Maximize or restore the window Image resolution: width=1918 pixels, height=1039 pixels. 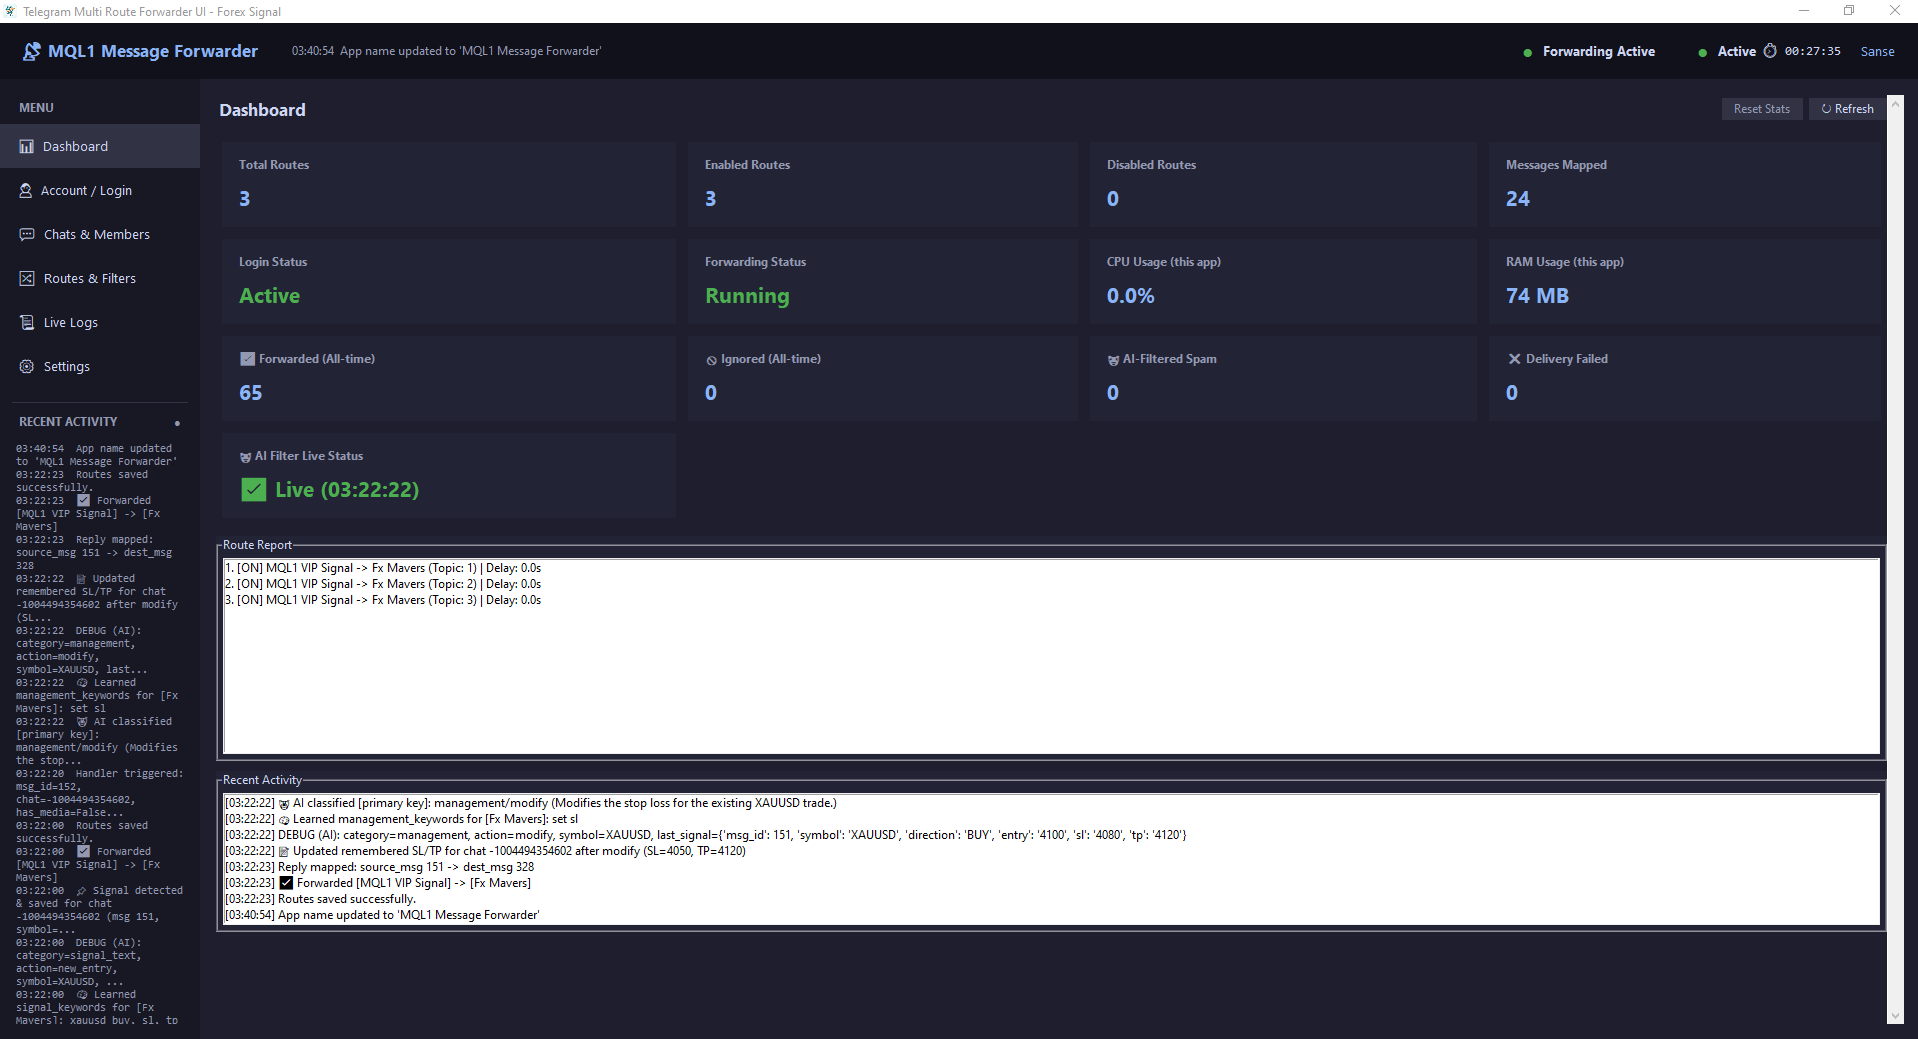coord(1849,11)
